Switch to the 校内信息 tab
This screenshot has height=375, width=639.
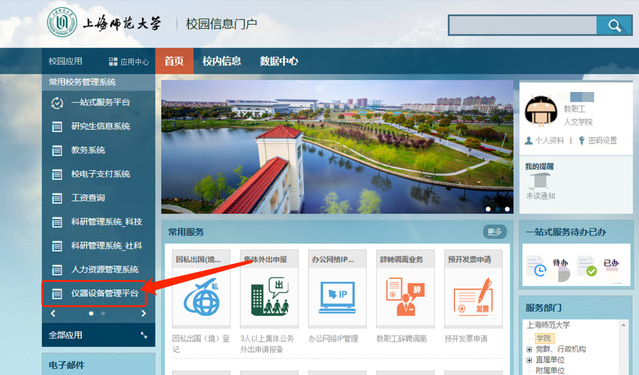[x=222, y=61]
